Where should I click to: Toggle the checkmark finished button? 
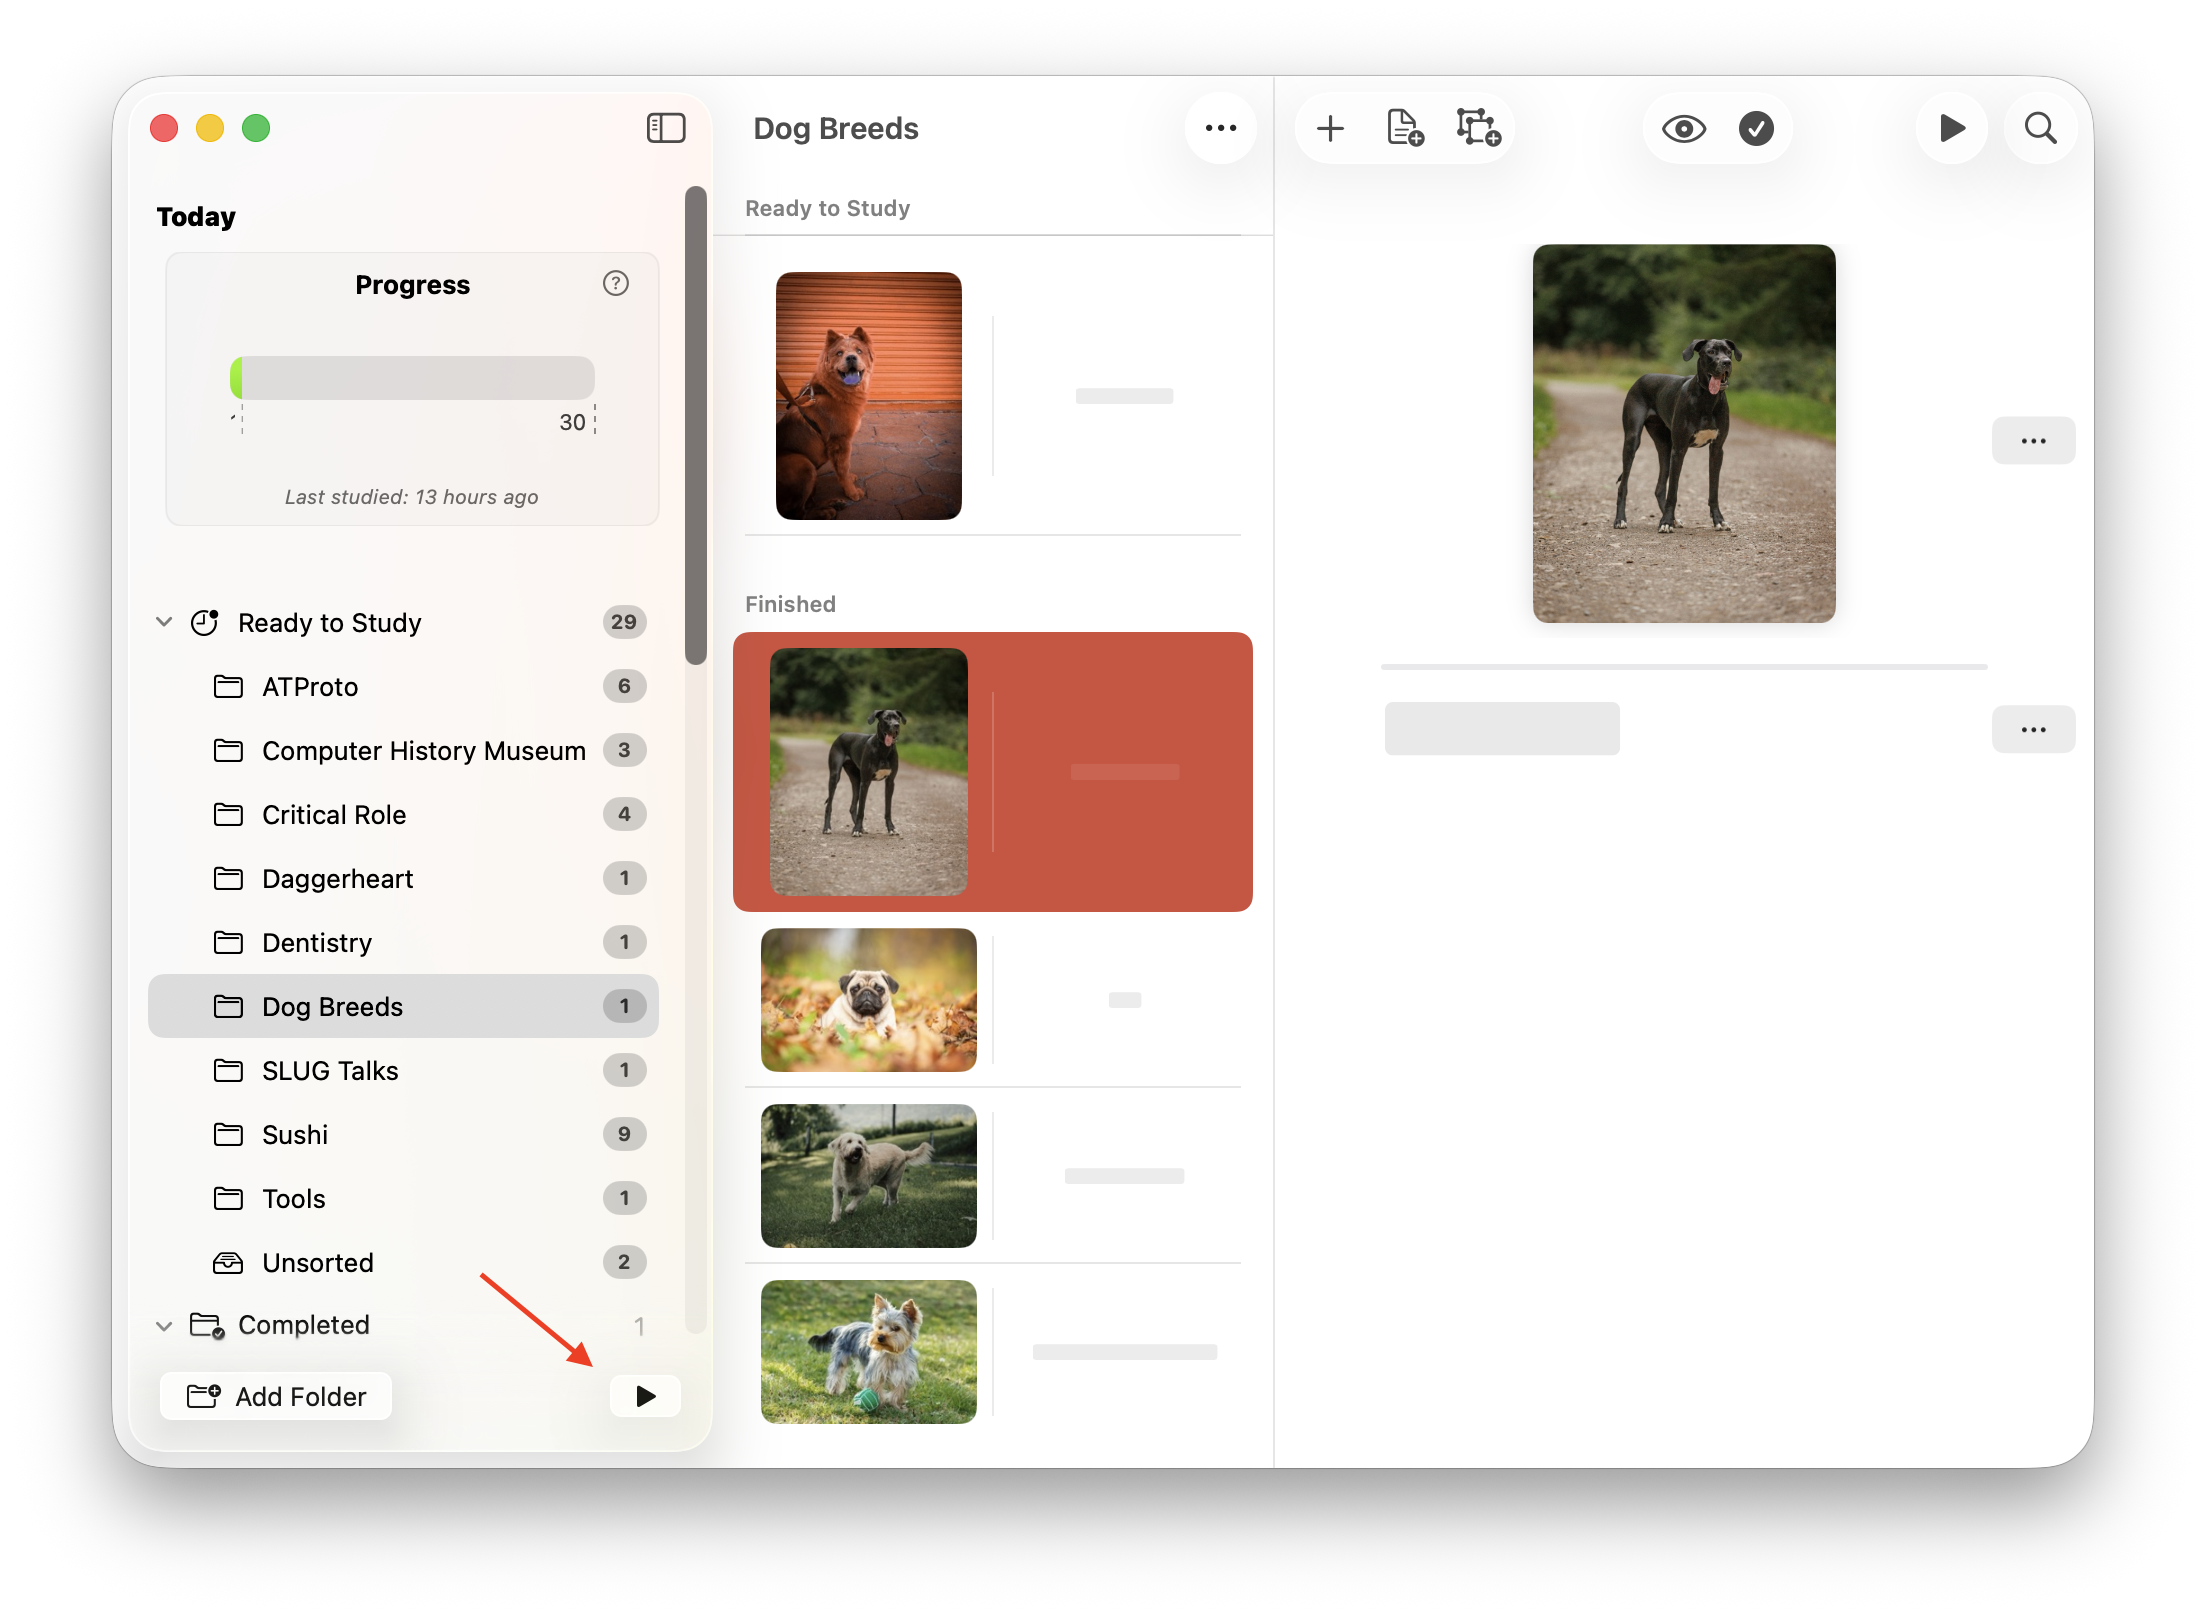(x=1756, y=128)
